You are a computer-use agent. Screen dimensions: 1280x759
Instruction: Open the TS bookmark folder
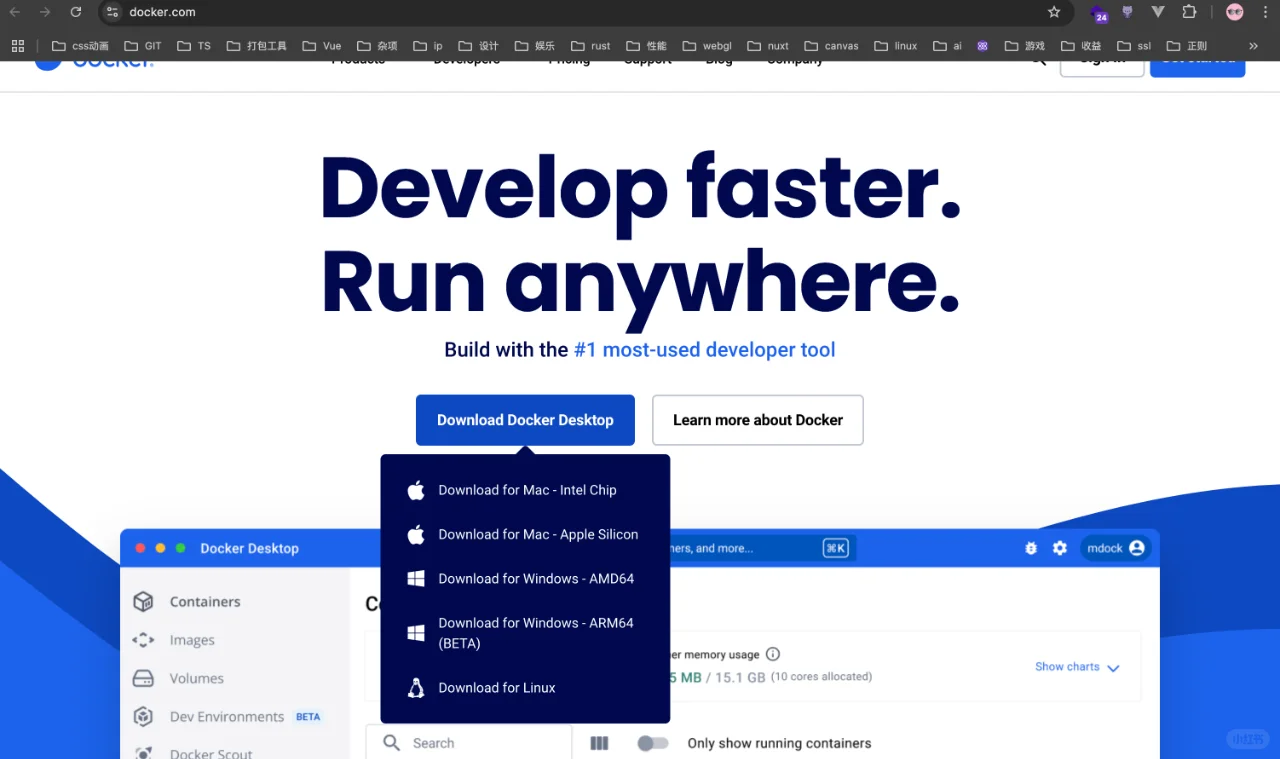tap(194, 46)
